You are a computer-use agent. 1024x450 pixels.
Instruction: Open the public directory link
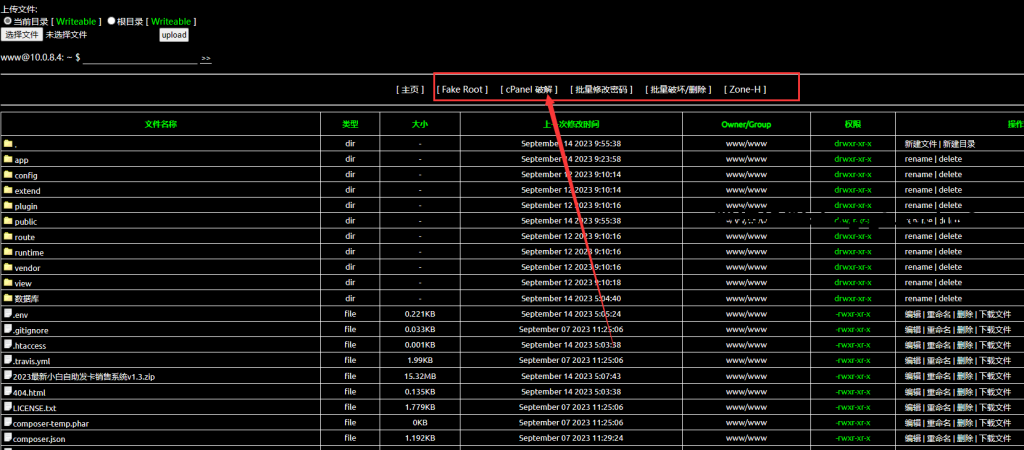pos(26,222)
